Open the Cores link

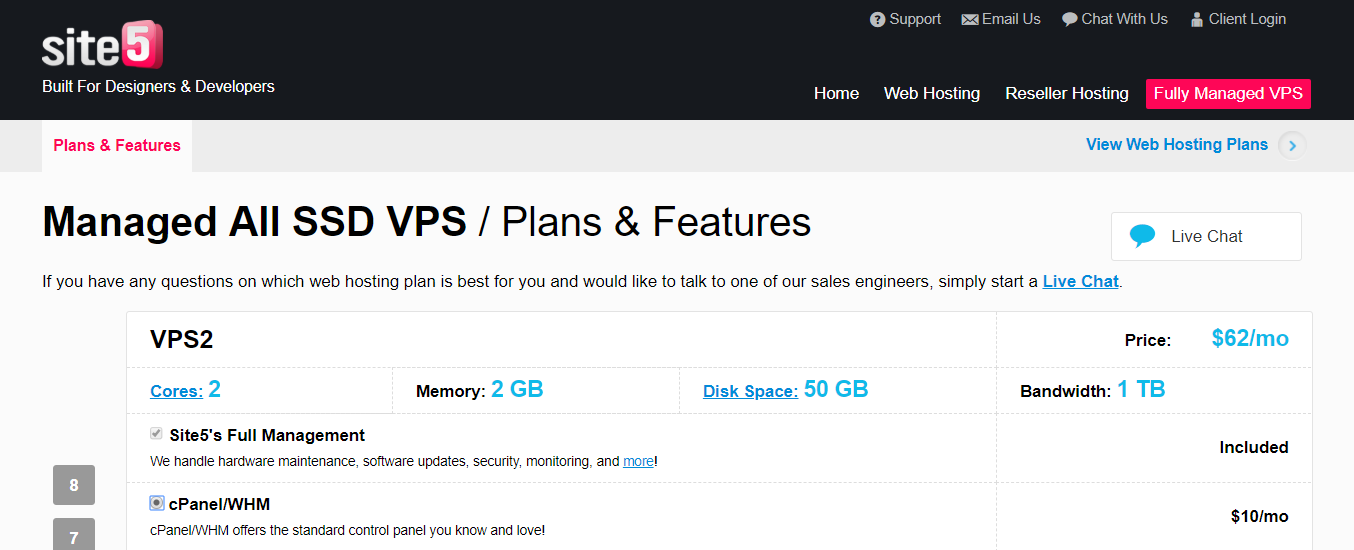[x=176, y=391]
